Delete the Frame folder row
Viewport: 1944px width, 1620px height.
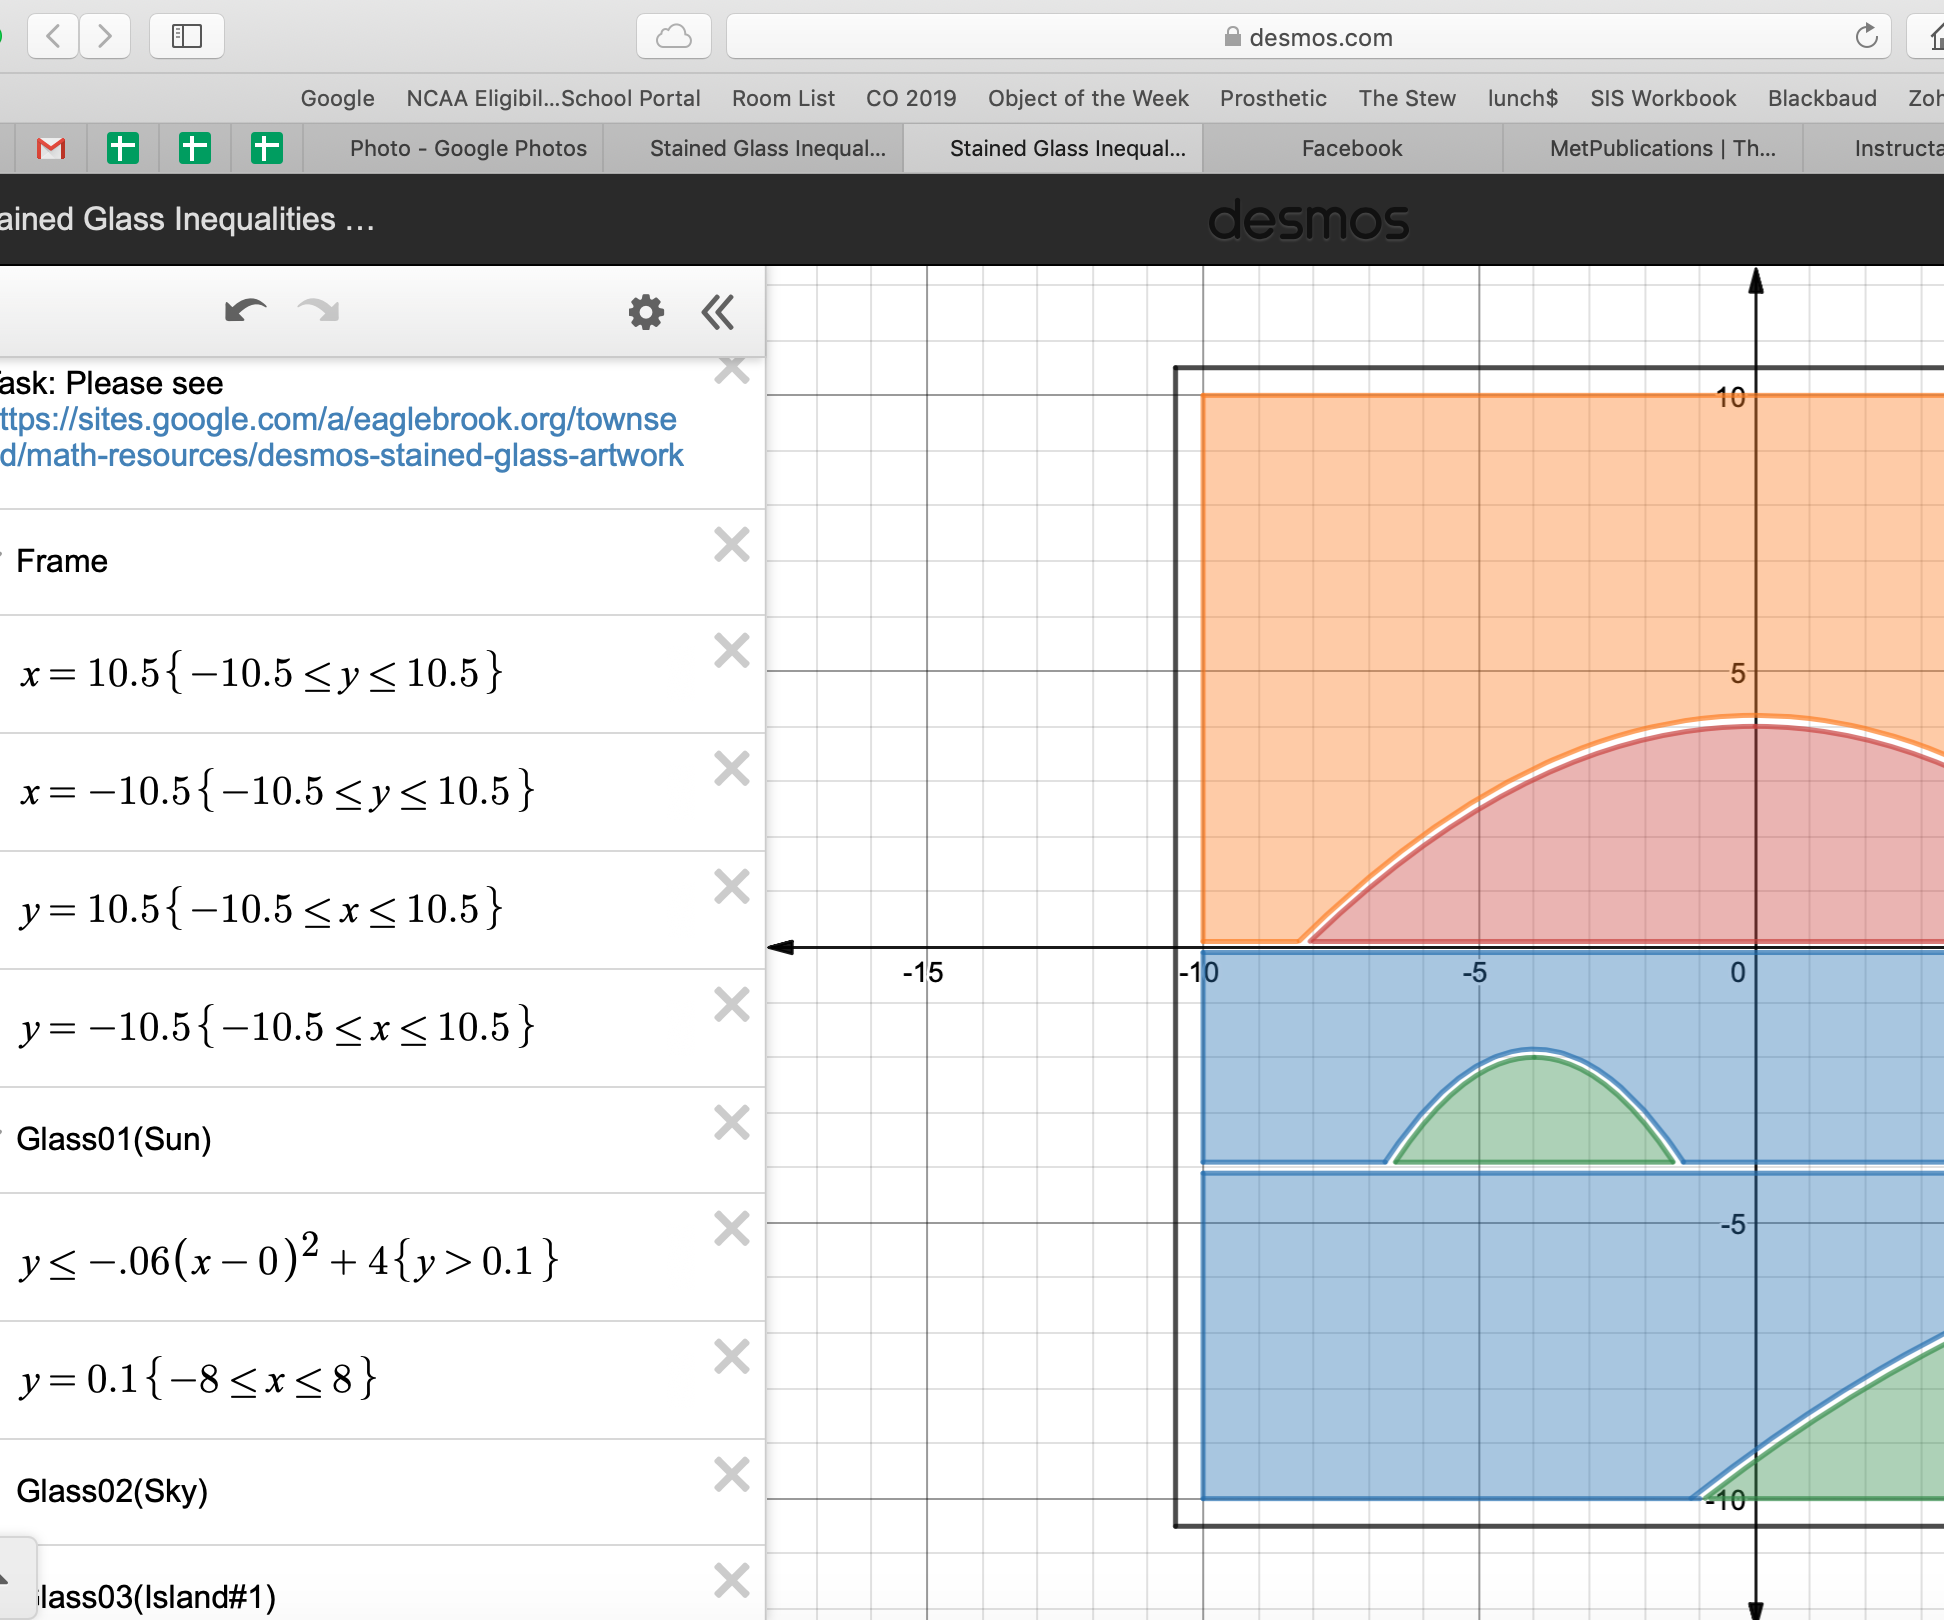pos(732,545)
